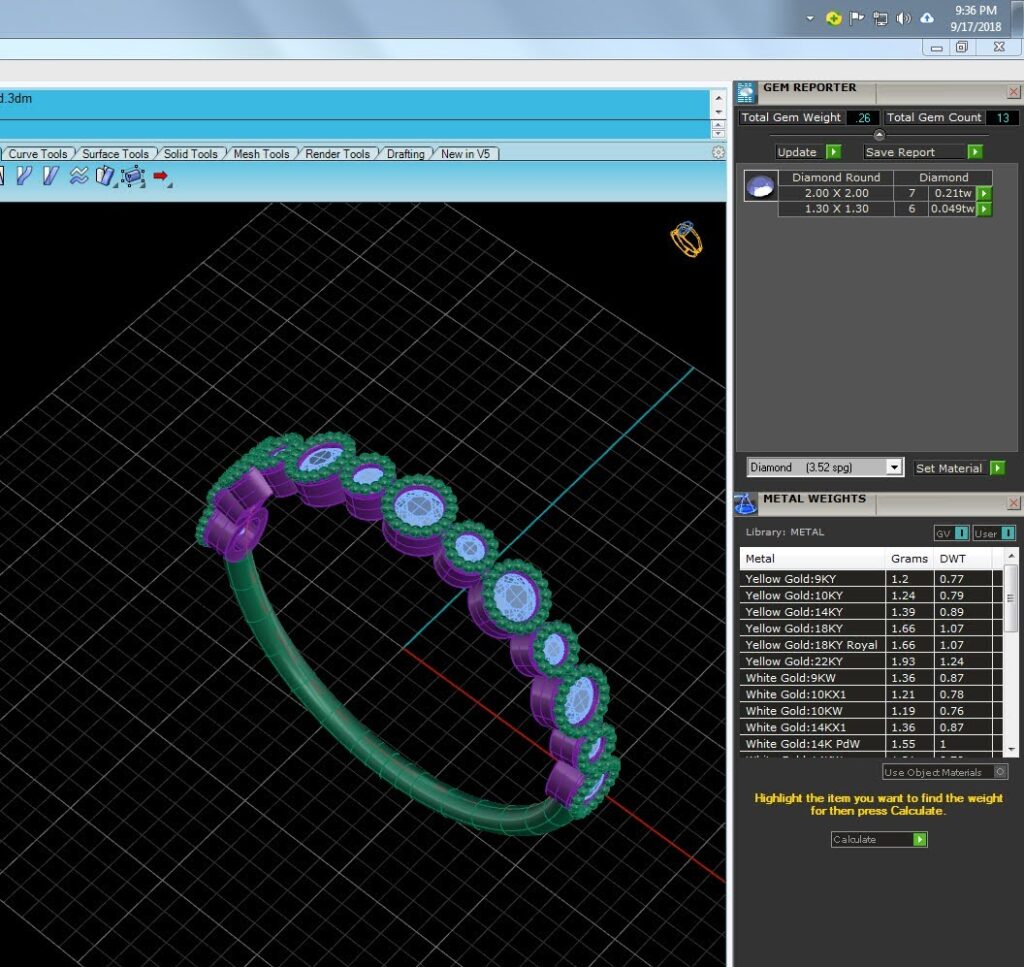Click the metal list scrollbar thumb
Screen dimensions: 1024x967
pos(1010,598)
